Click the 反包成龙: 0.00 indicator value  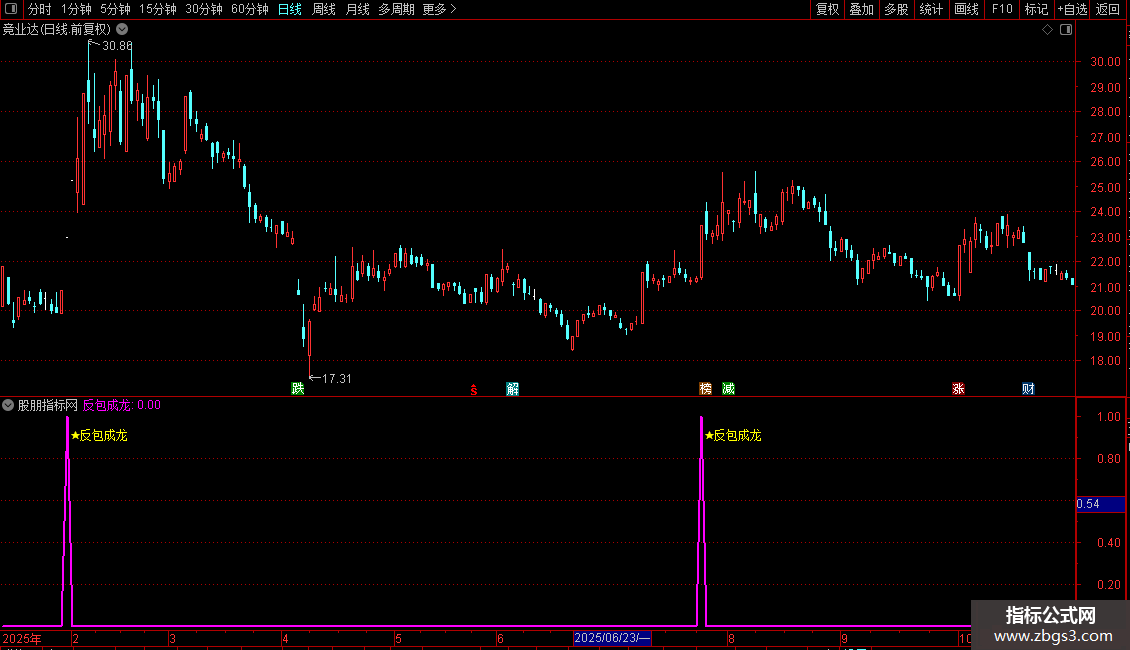tap(122, 405)
